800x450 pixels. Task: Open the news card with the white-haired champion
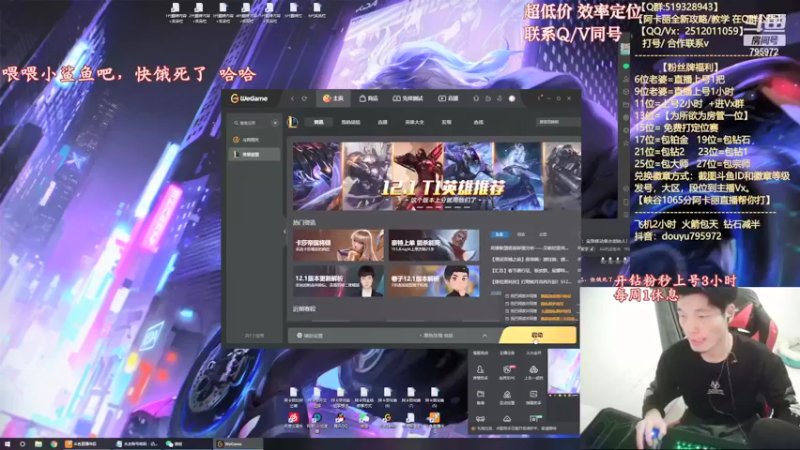click(434, 245)
